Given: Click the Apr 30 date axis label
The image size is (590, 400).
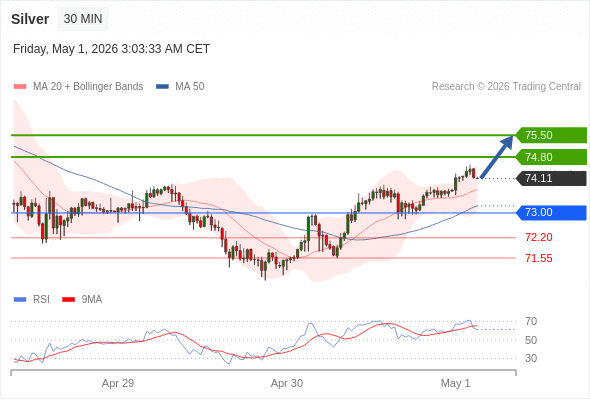Looking at the screenshot, I should click(287, 383).
